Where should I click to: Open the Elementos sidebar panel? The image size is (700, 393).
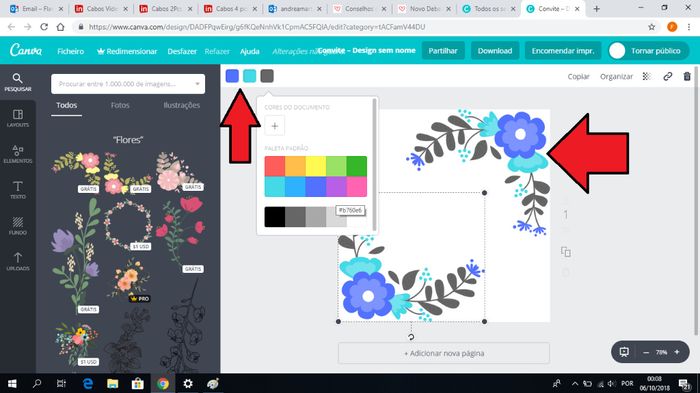coord(17,154)
